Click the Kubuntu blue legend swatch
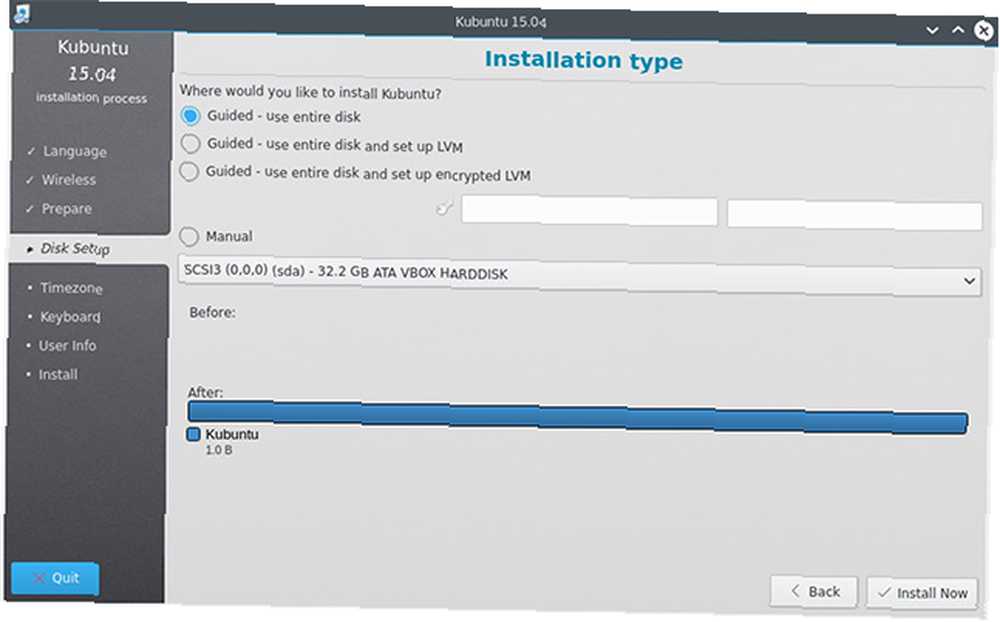1000x622 pixels. click(193, 434)
